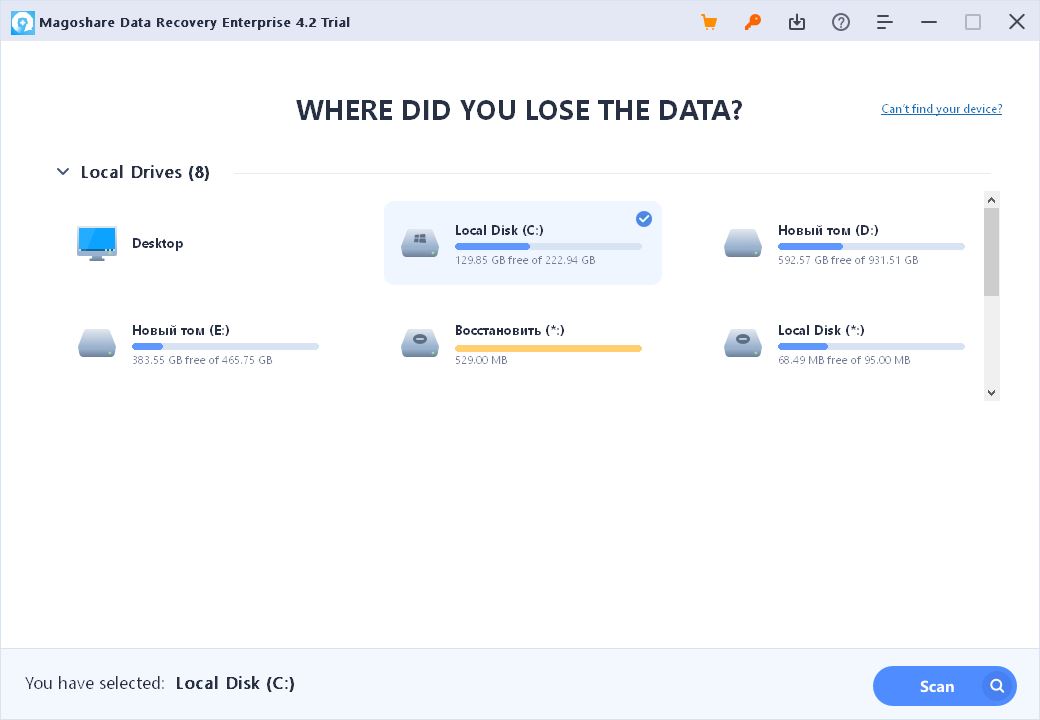Screen dimensions: 1040x720
Task: Open the hamburger menu in the title bar
Action: pos(884,21)
